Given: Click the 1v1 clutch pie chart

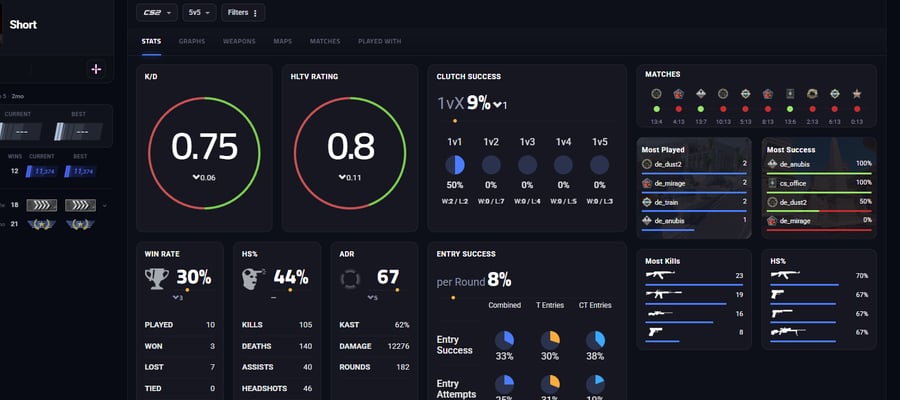Looking at the screenshot, I should (455, 165).
